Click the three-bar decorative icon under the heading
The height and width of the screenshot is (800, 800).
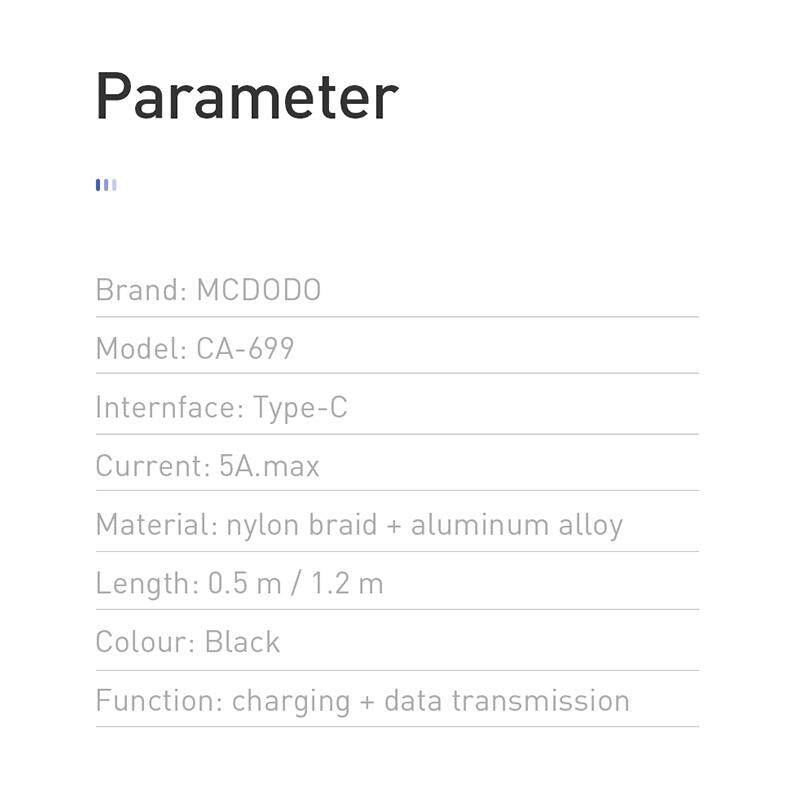(x=106, y=185)
